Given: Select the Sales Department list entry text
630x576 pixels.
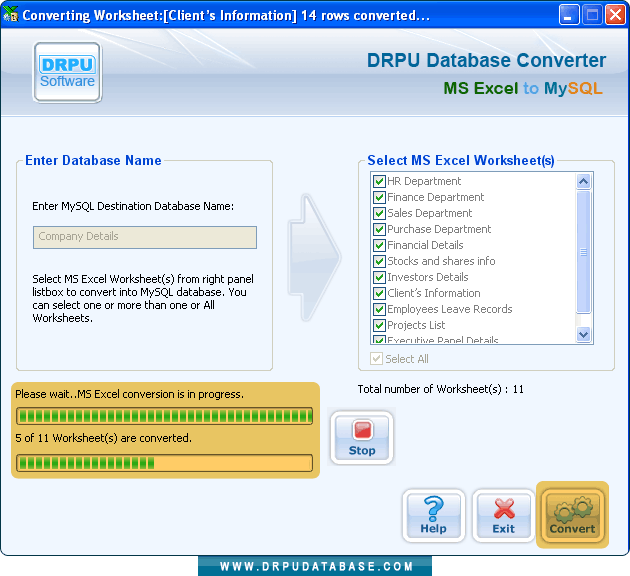Looking at the screenshot, I should (430, 213).
